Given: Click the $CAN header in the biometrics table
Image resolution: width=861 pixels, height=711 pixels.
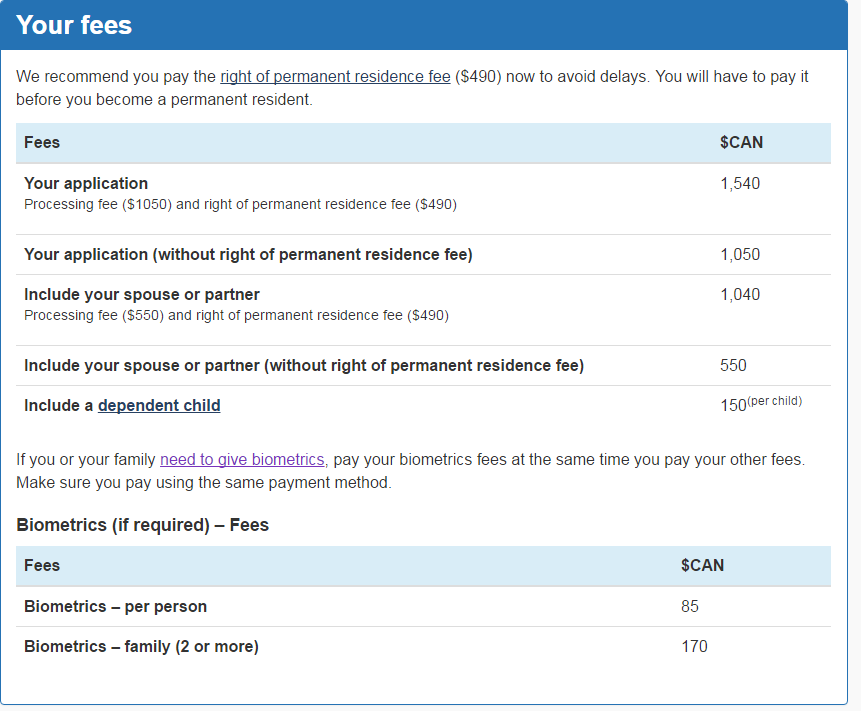Looking at the screenshot, I should click(702, 566).
